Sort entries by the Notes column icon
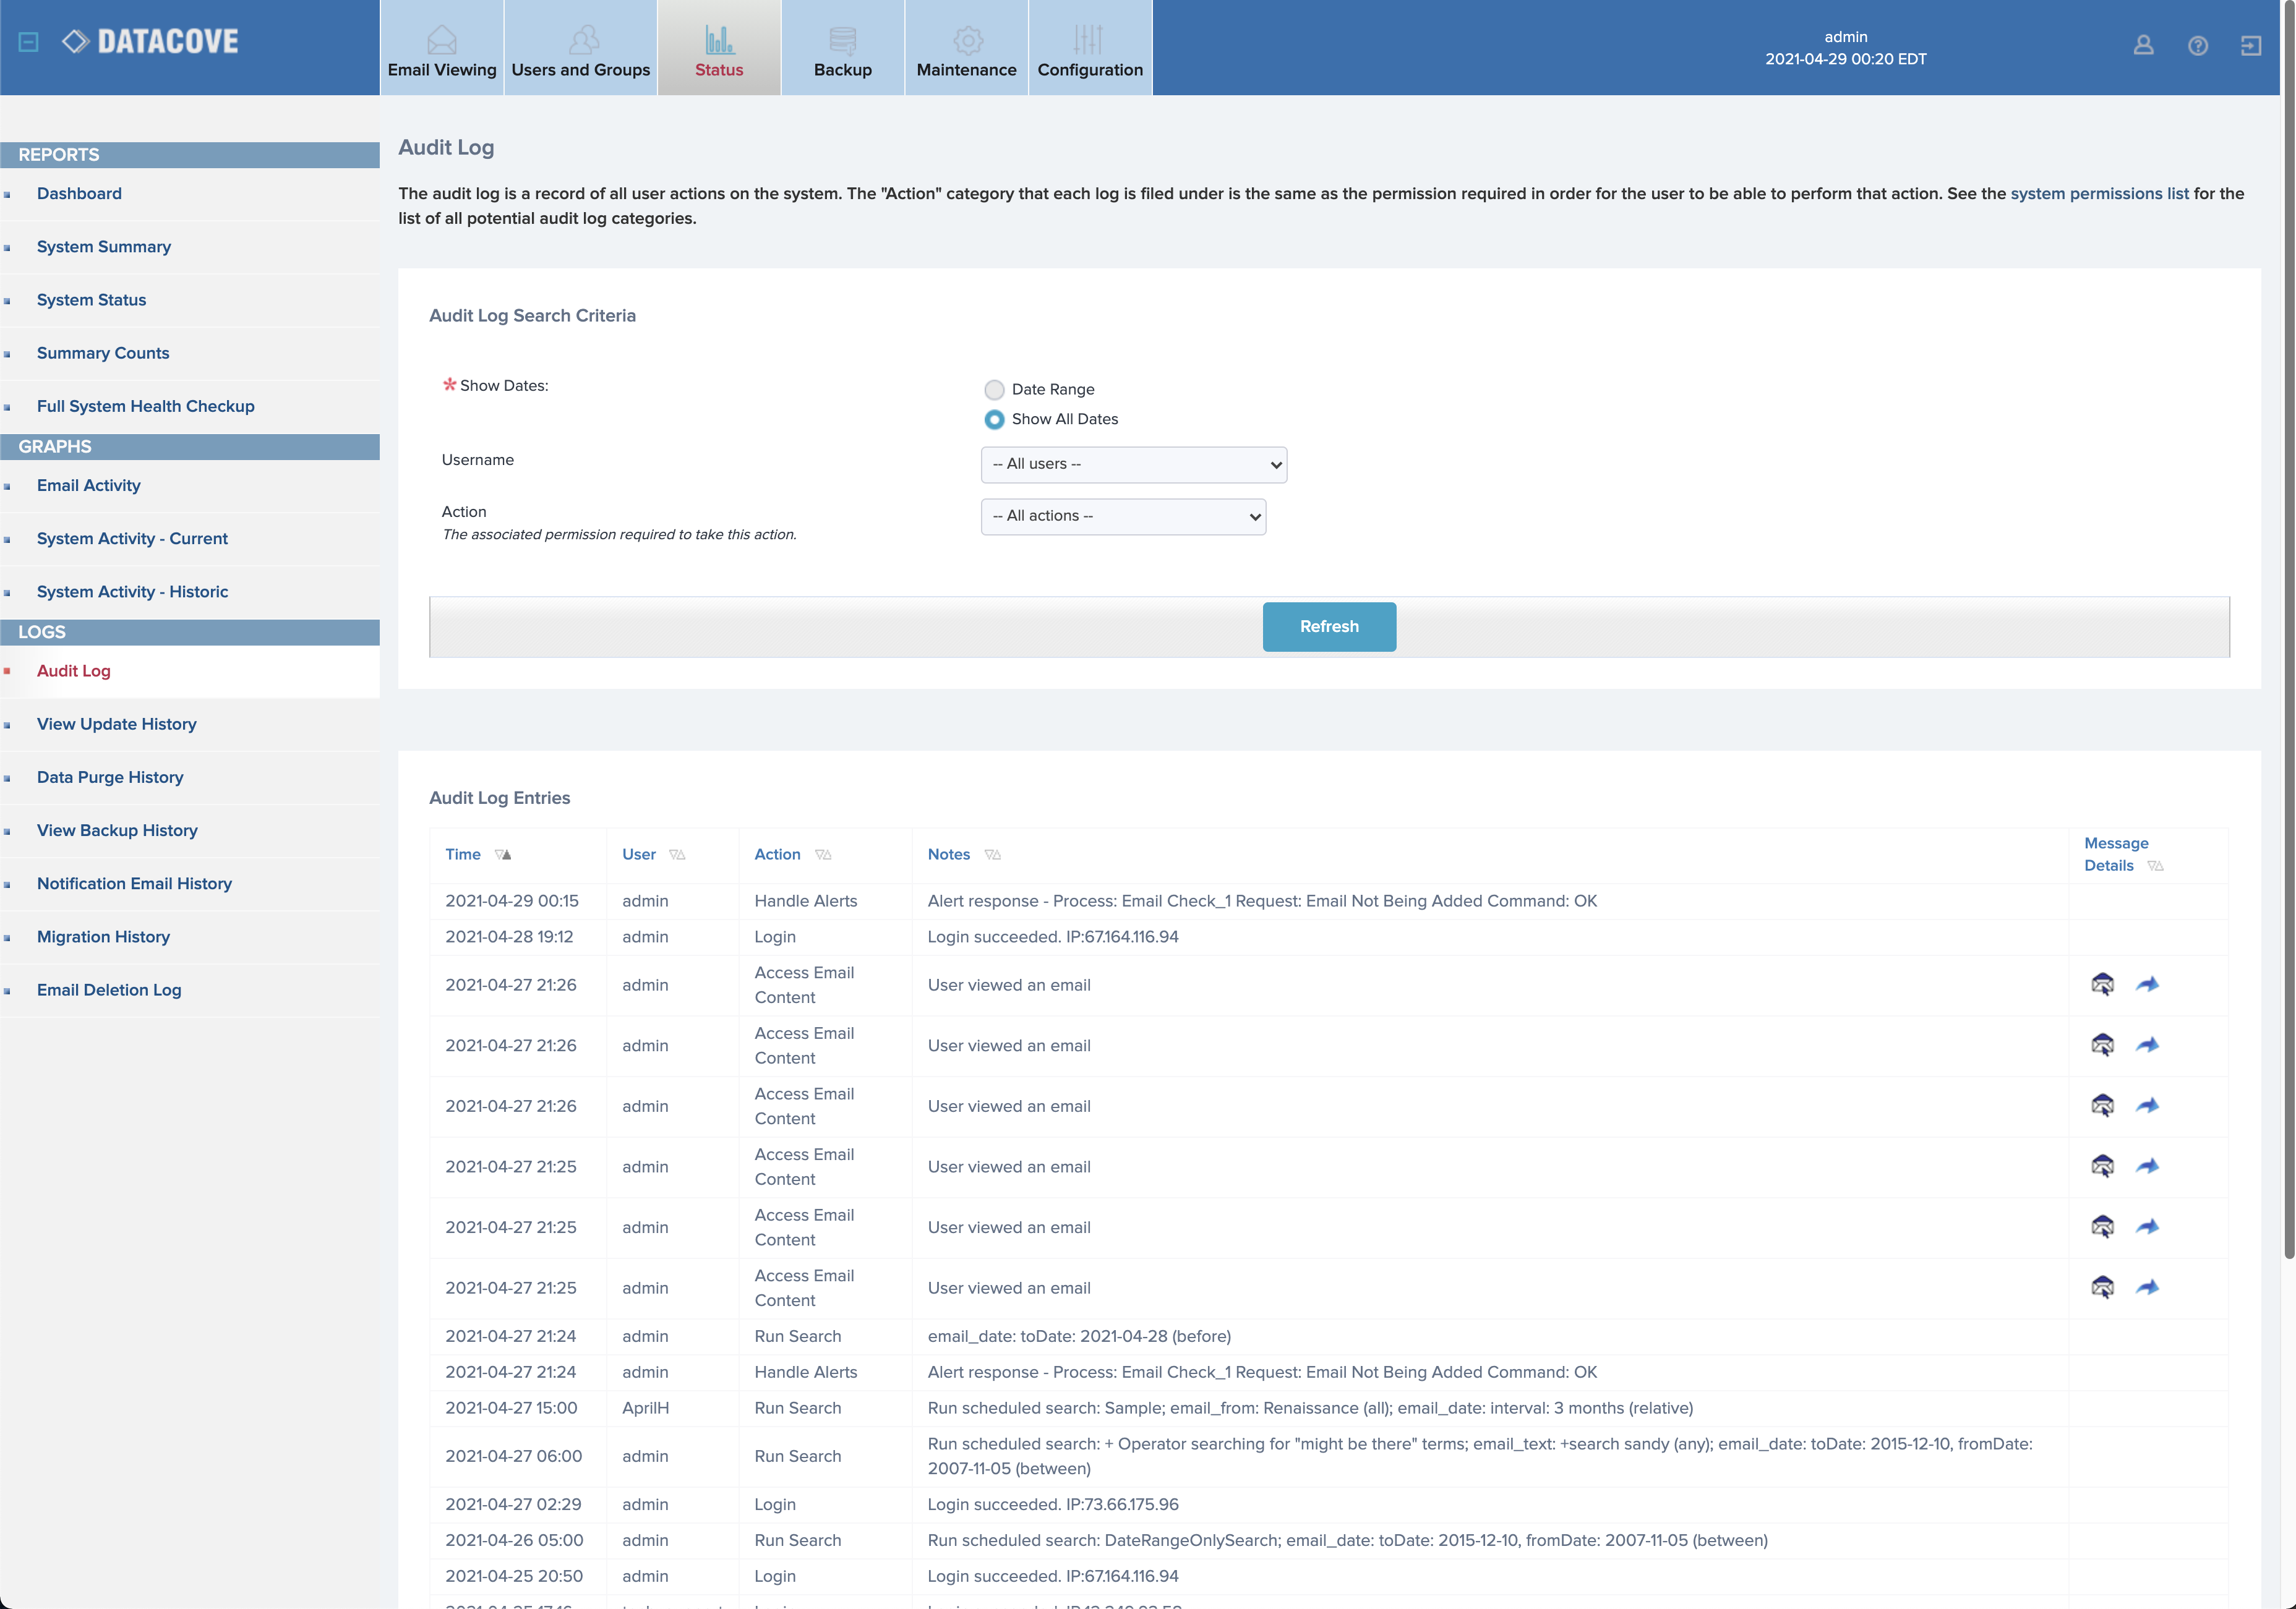 (x=992, y=855)
